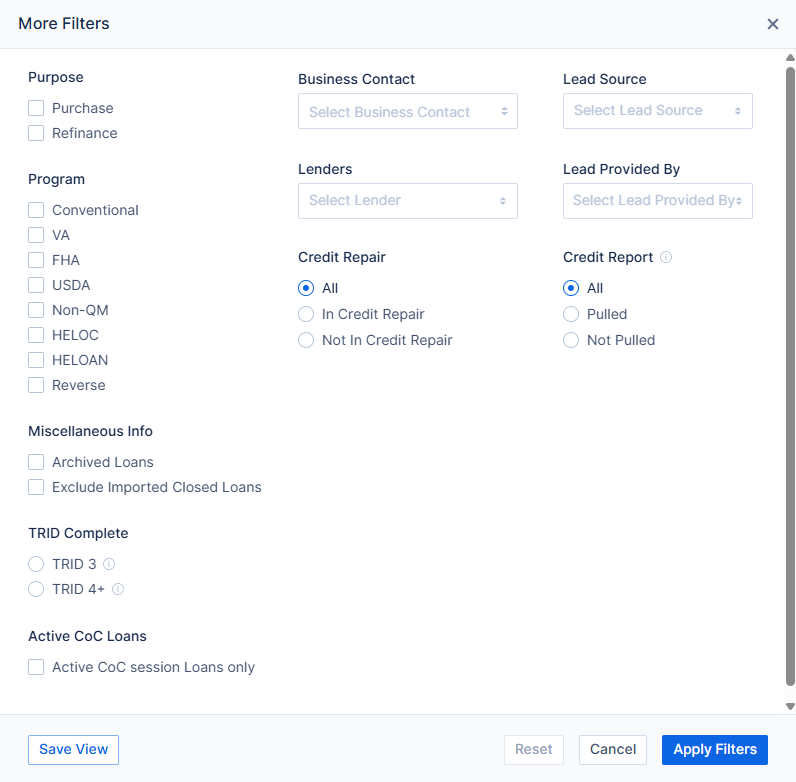
Task: Show the TRID 3 info tooltip icon
Action: [x=109, y=564]
